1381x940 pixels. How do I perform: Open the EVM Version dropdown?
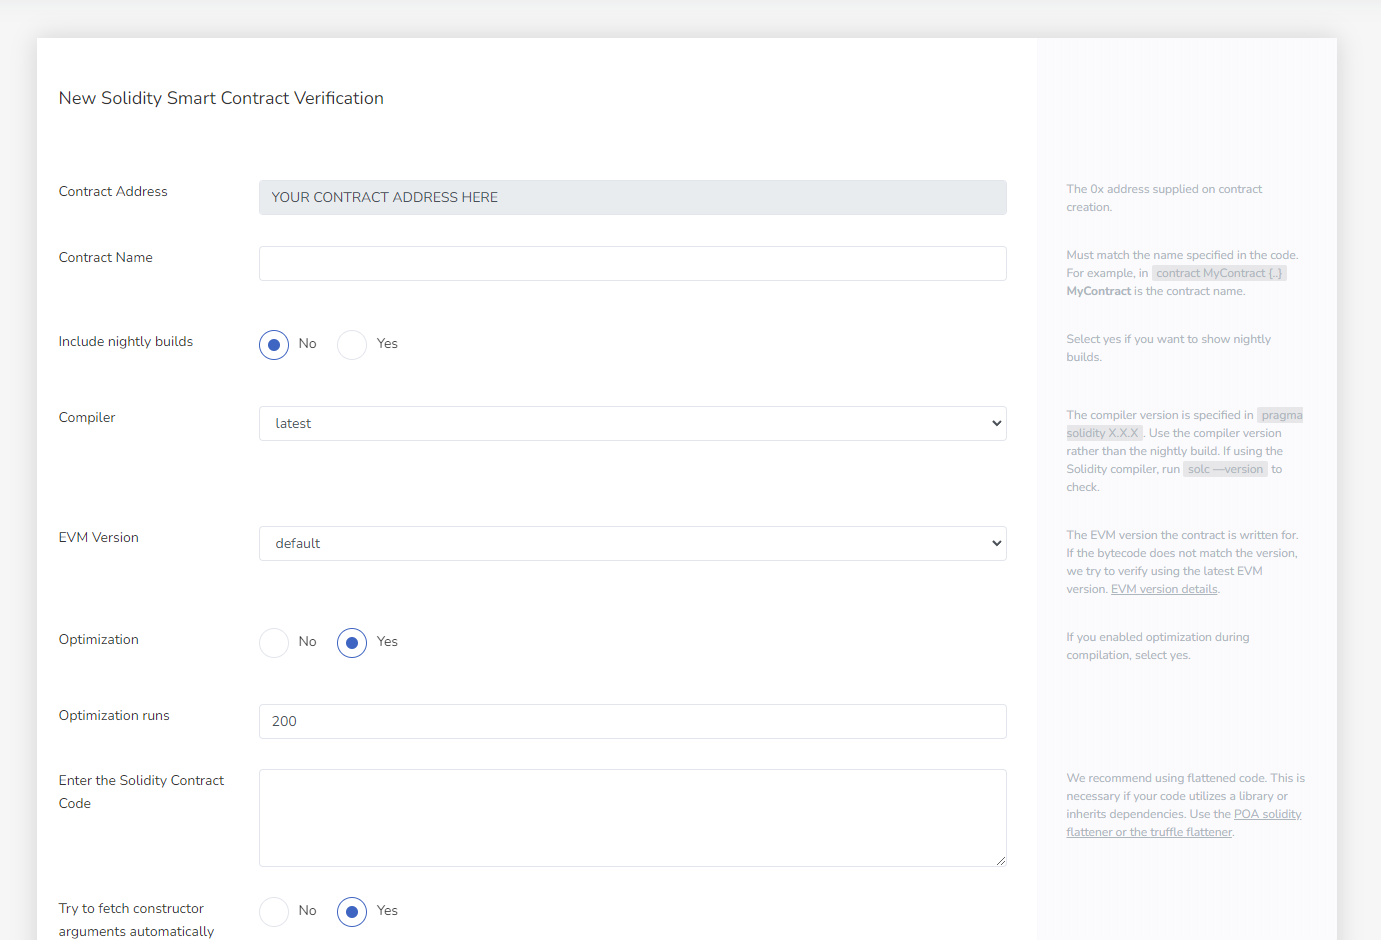tap(632, 543)
